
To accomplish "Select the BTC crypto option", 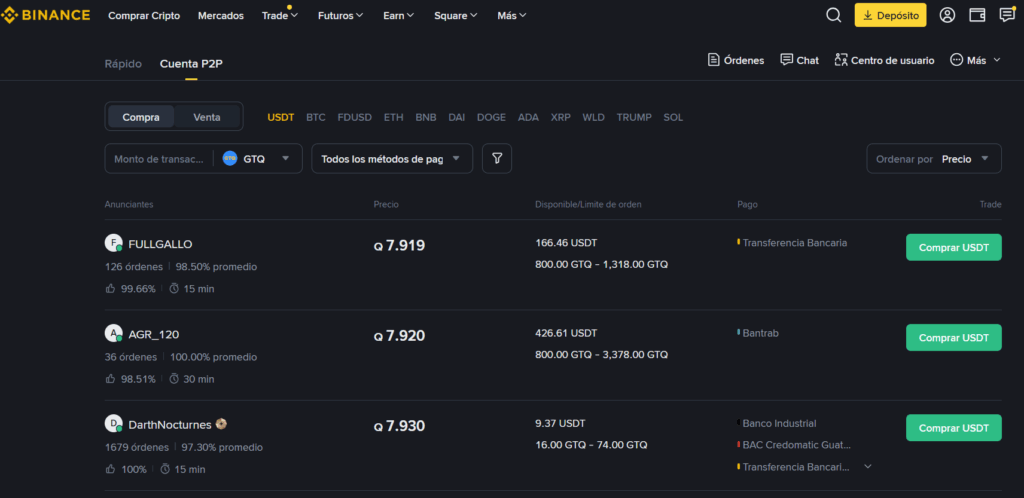I will pyautogui.click(x=315, y=117).
